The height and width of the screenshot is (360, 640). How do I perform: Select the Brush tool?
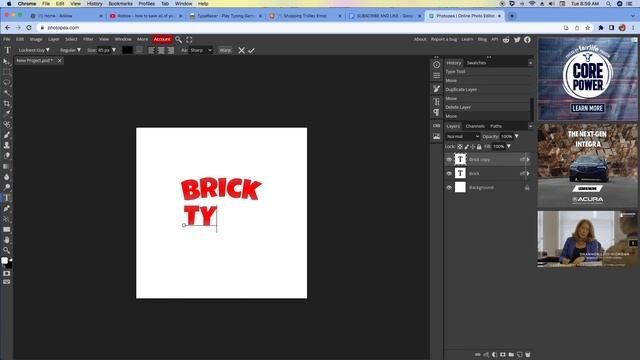coord(7,135)
